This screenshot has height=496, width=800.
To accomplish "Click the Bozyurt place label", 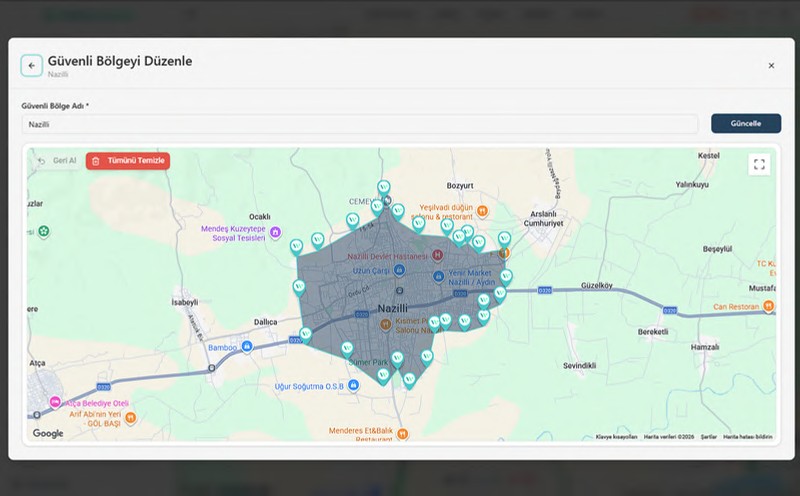I will click(x=460, y=186).
